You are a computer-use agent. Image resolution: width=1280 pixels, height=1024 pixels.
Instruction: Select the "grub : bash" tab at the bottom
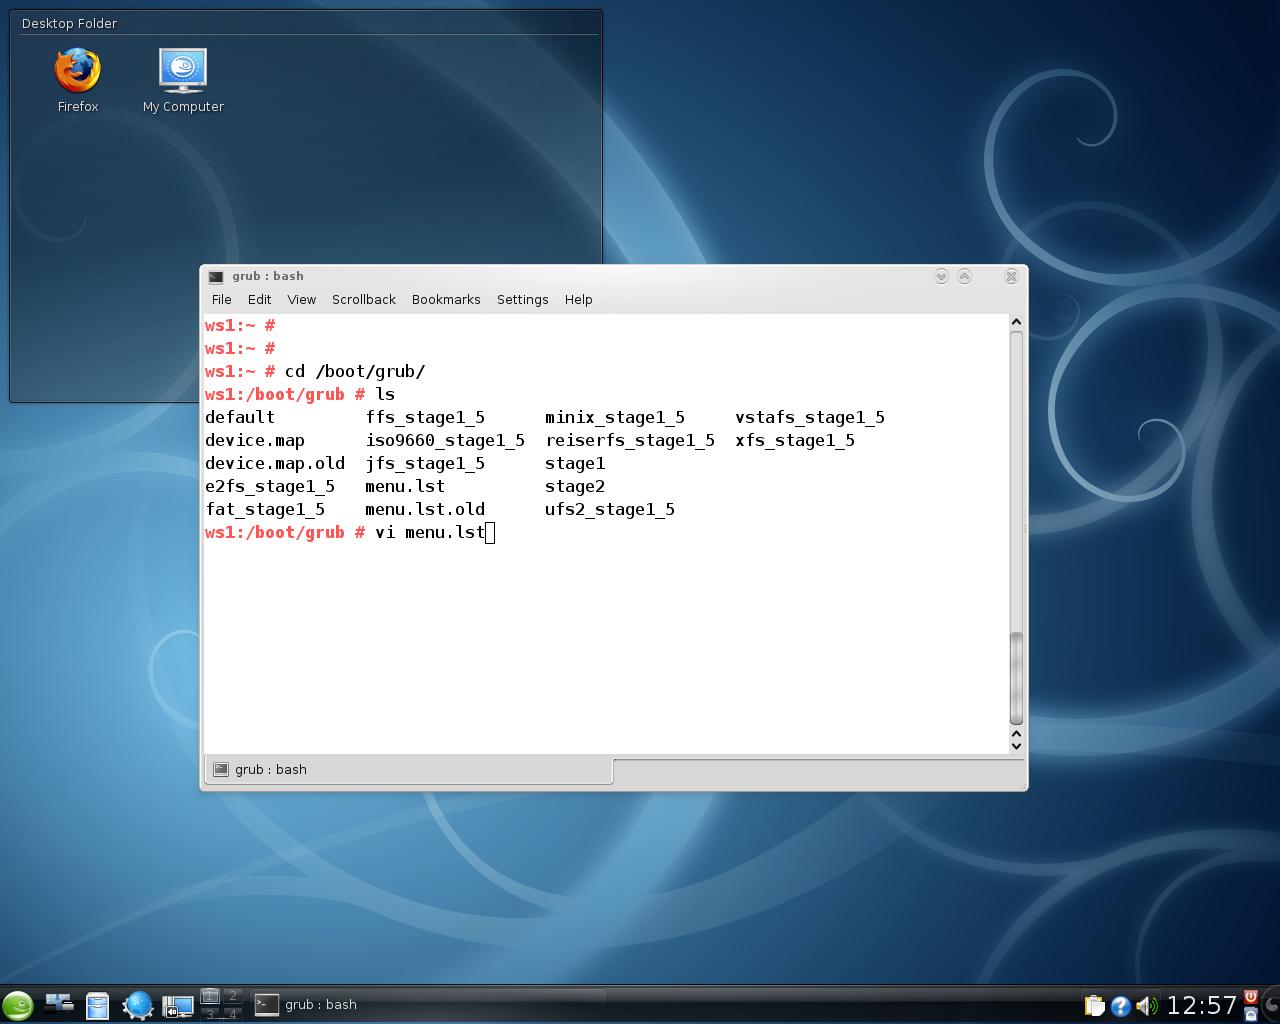[268, 769]
